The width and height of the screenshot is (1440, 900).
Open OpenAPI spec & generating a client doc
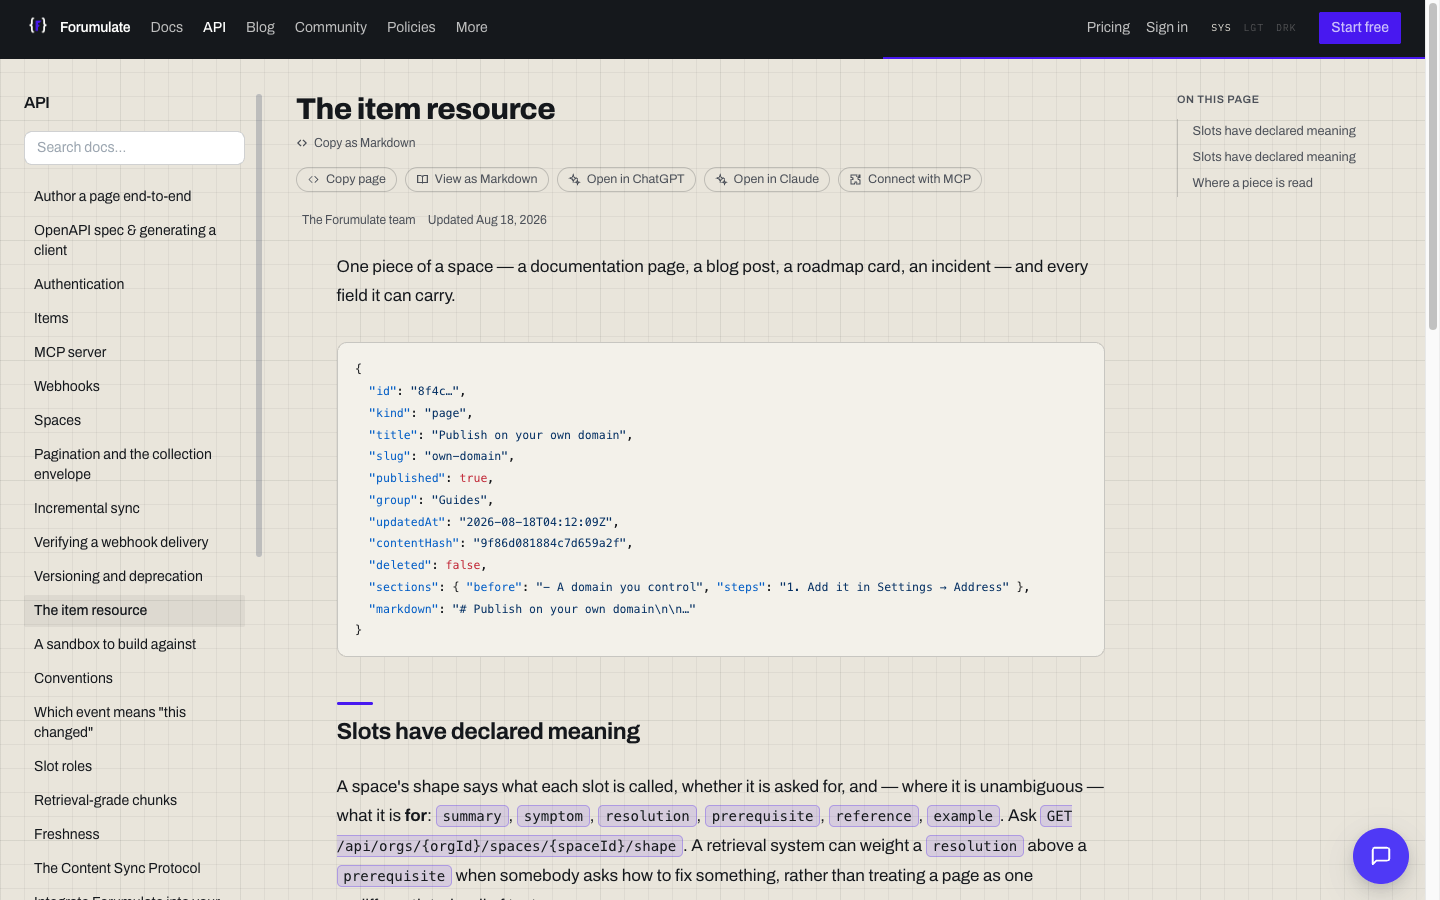134,240
